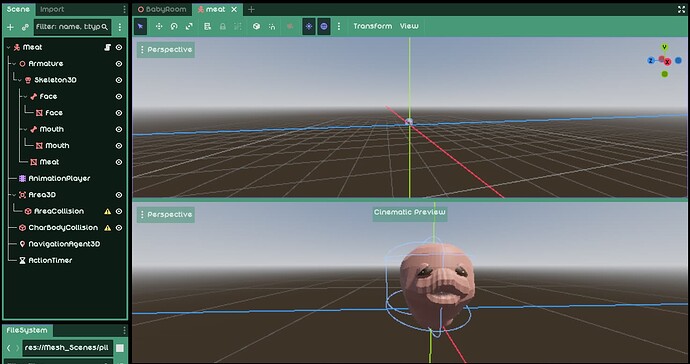Collapse the Meat root node
This screenshot has height=364, width=690.
[x=8, y=47]
